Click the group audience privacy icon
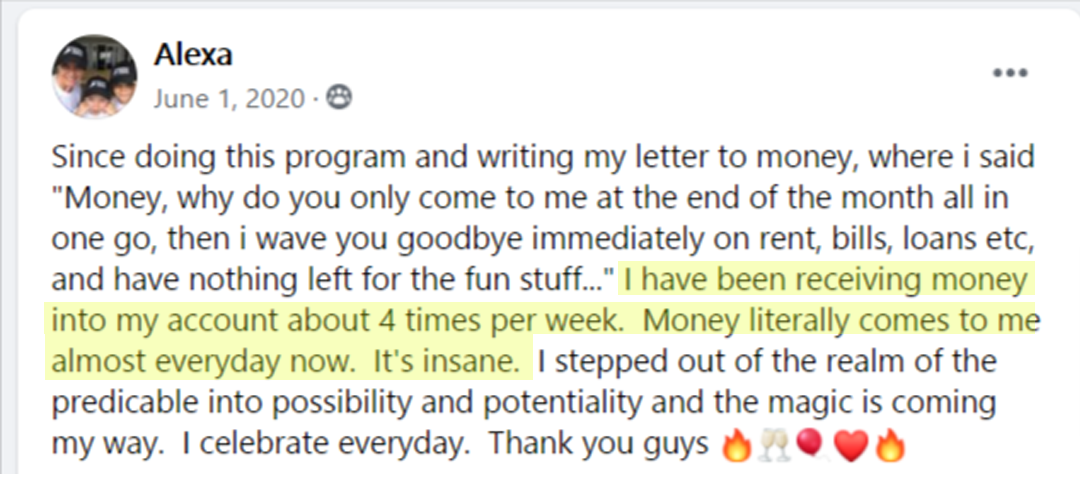 pos(338,99)
